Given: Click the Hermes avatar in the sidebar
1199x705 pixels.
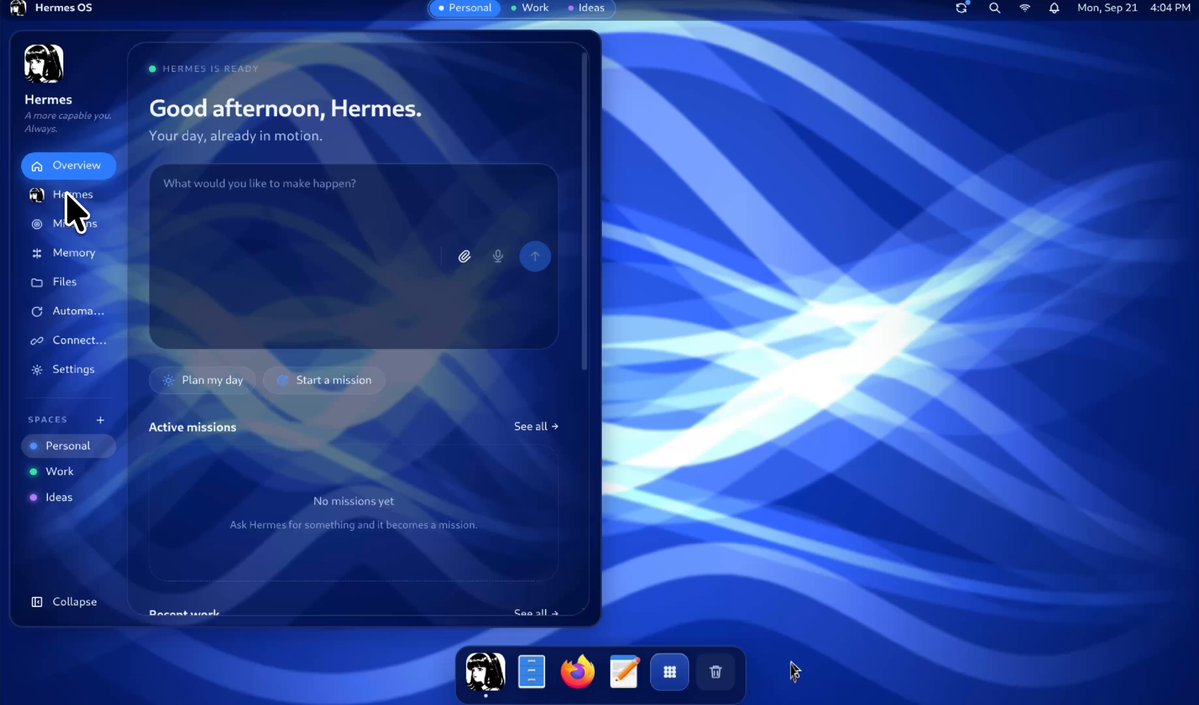Looking at the screenshot, I should pyautogui.click(x=44, y=63).
